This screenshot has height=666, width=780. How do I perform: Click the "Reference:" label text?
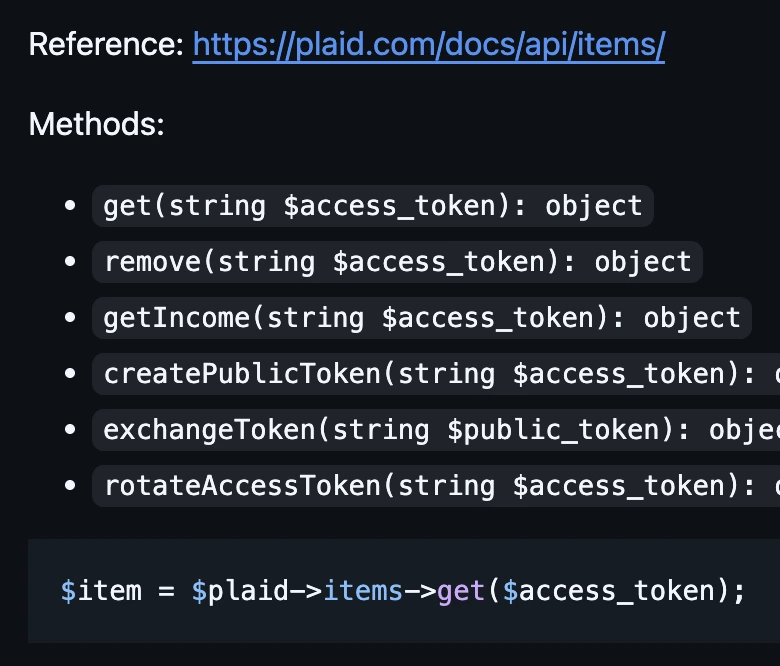(x=106, y=45)
